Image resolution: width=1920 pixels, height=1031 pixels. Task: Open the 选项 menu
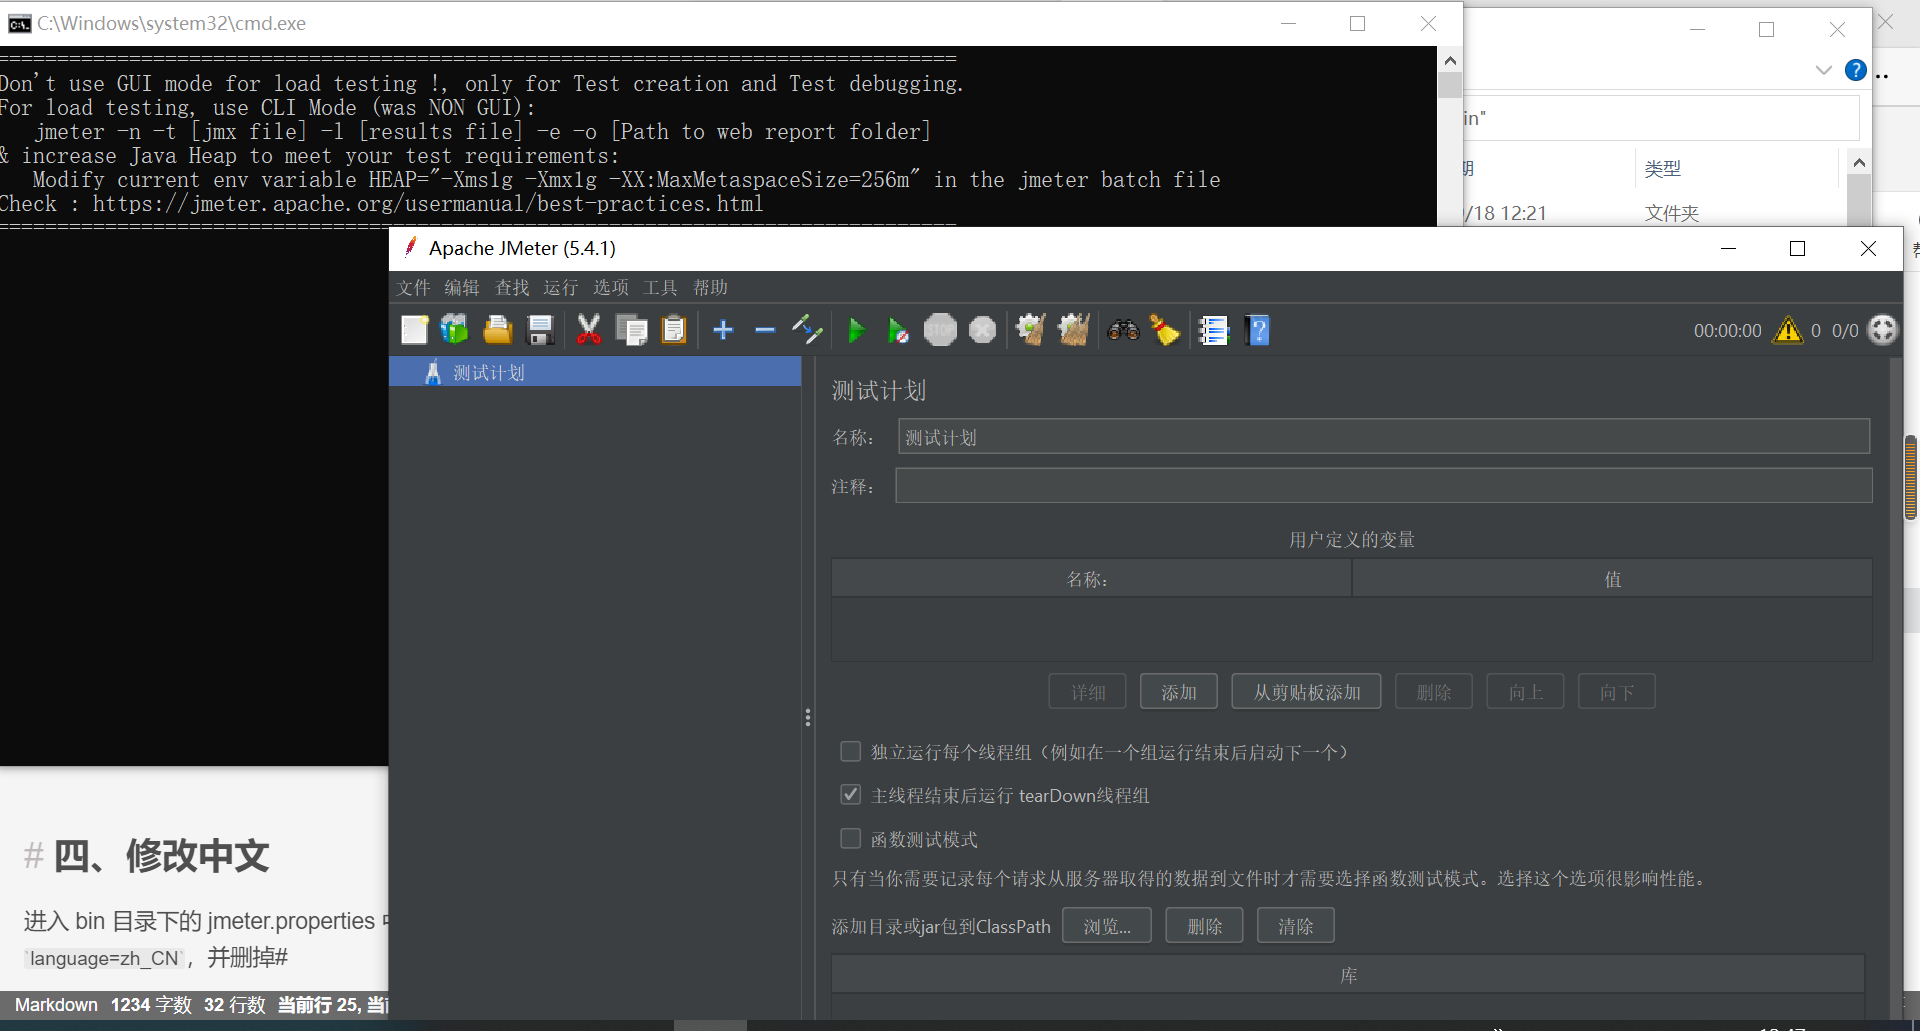pyautogui.click(x=611, y=288)
